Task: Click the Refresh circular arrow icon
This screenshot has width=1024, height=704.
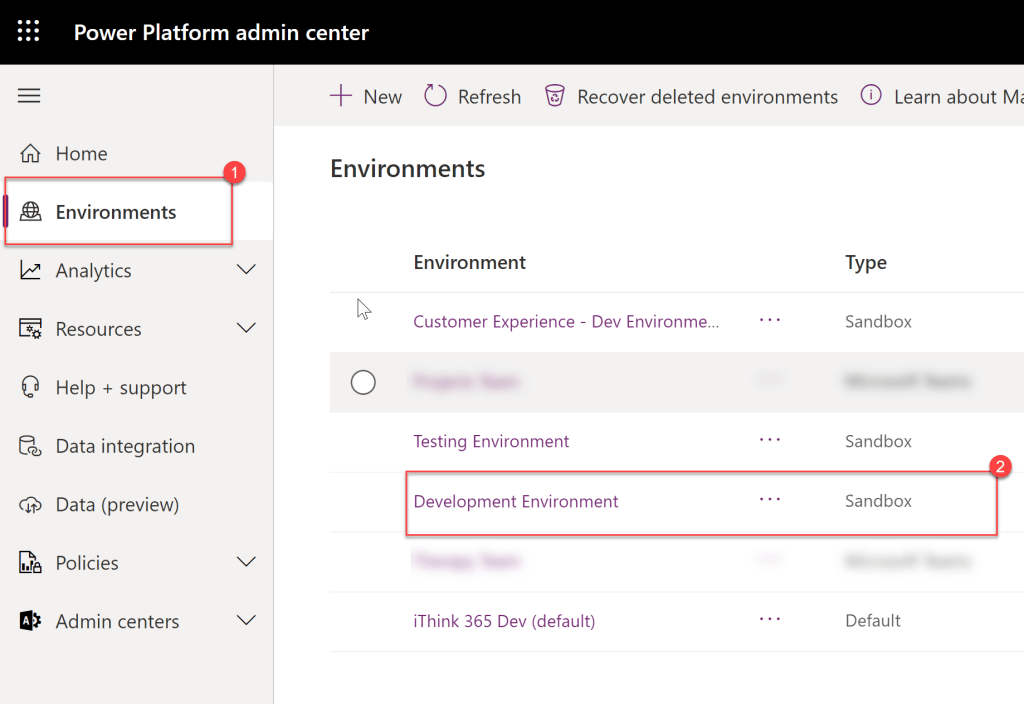Action: click(435, 96)
